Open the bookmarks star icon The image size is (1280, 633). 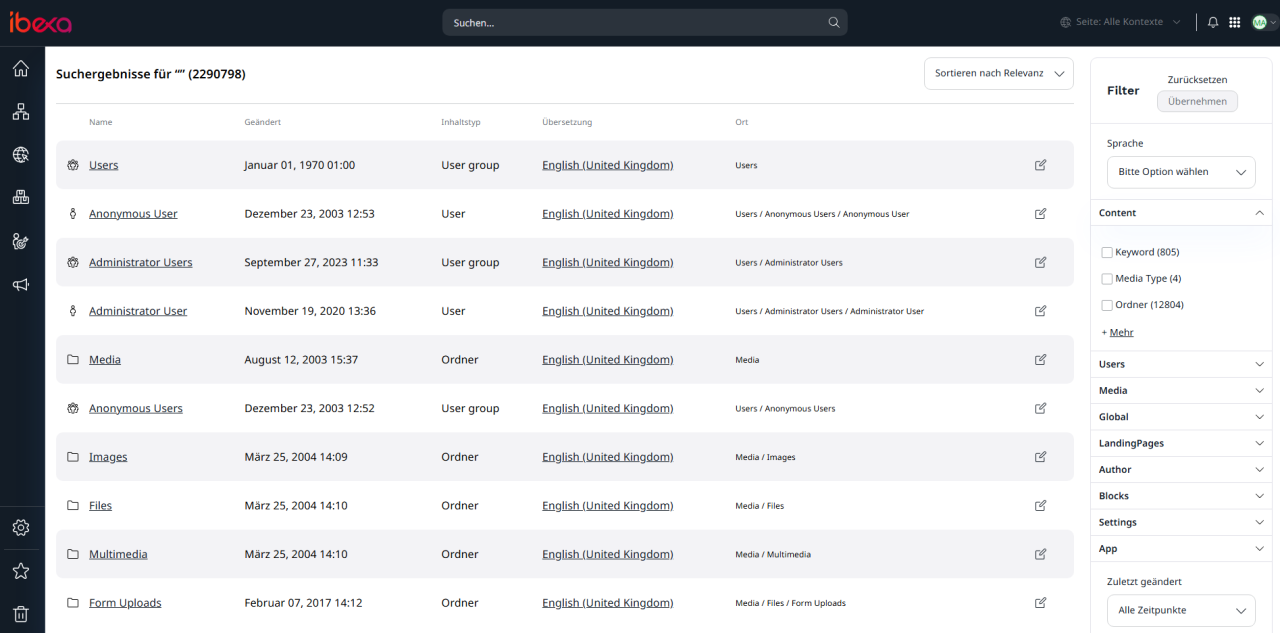[21, 571]
